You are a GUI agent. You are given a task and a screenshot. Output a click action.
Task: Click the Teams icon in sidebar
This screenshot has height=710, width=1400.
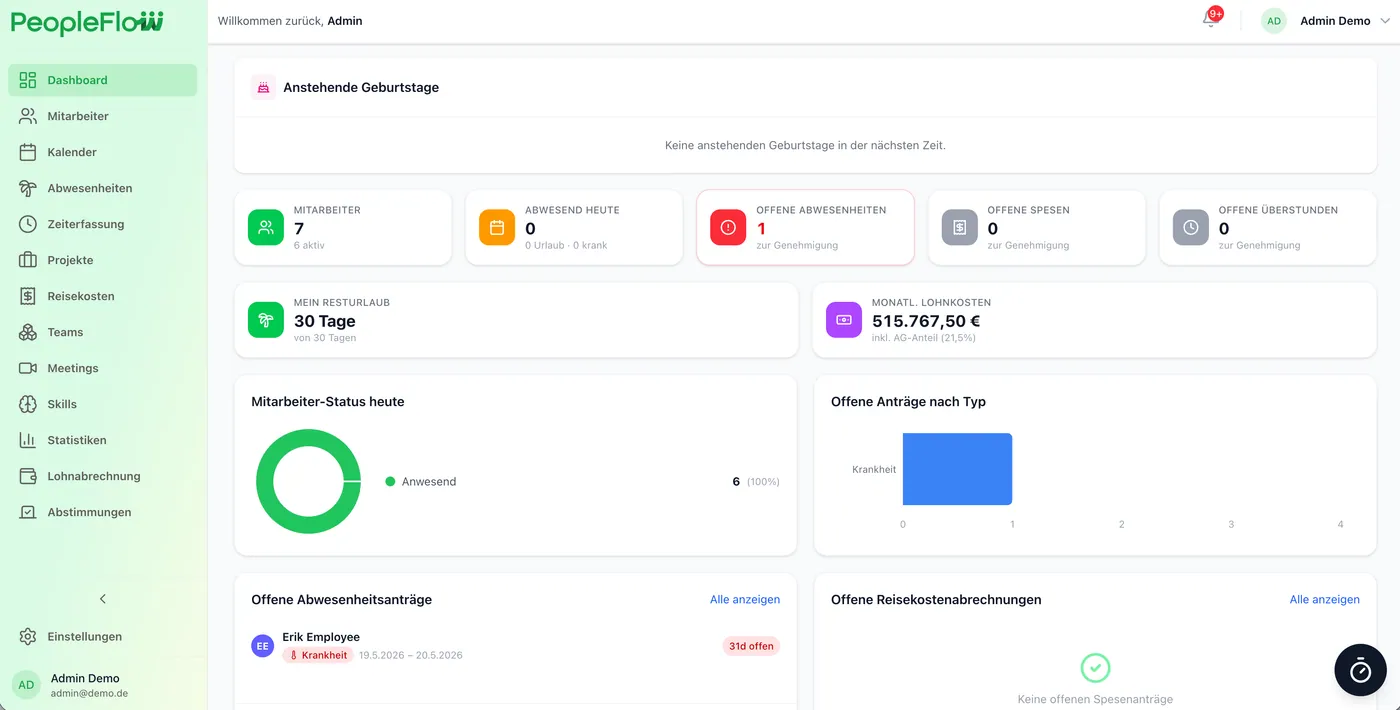coord(28,332)
